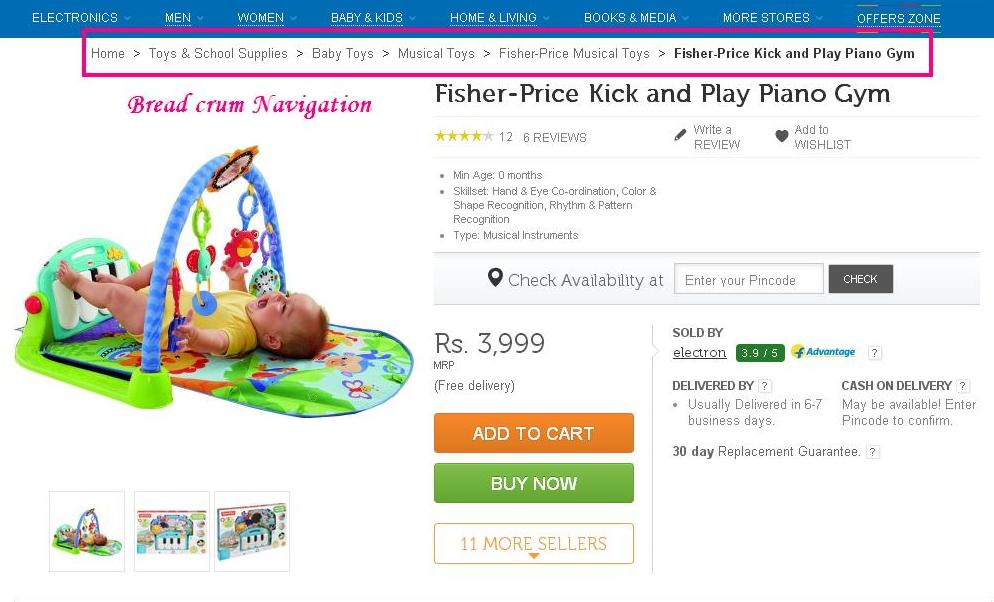The image size is (994, 602).
Task: Click the pencil Write a Review icon
Action: [x=681, y=133]
